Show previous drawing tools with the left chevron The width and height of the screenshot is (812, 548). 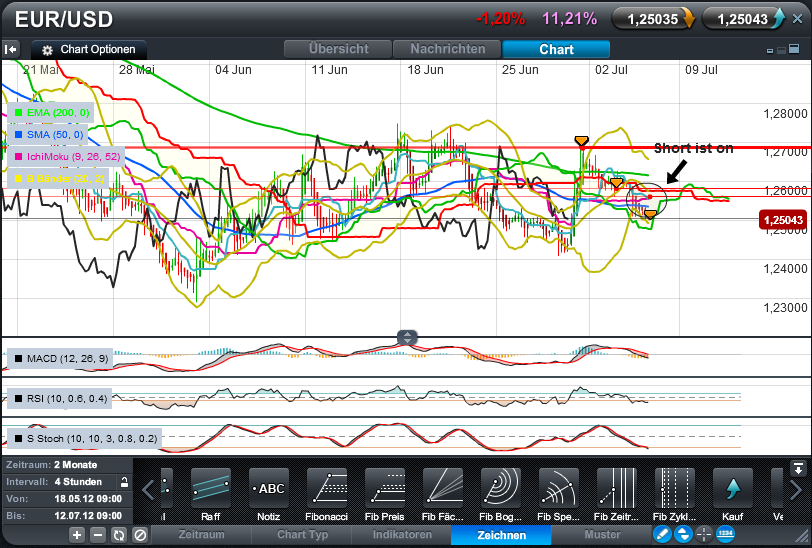(x=148, y=490)
